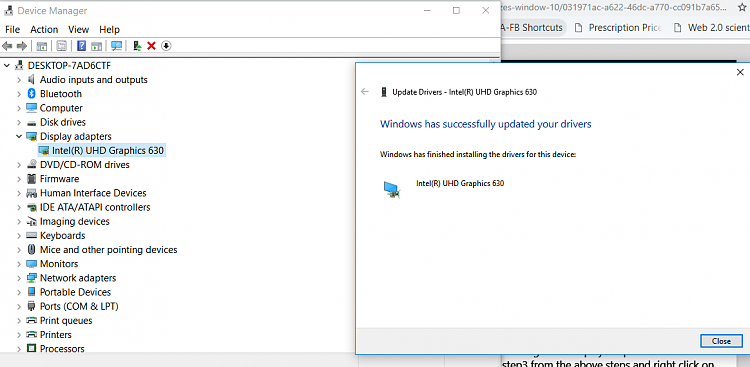Viewport: 750px width, 367px height.
Task: Click the Bluetooth category icon
Action: [x=32, y=94]
